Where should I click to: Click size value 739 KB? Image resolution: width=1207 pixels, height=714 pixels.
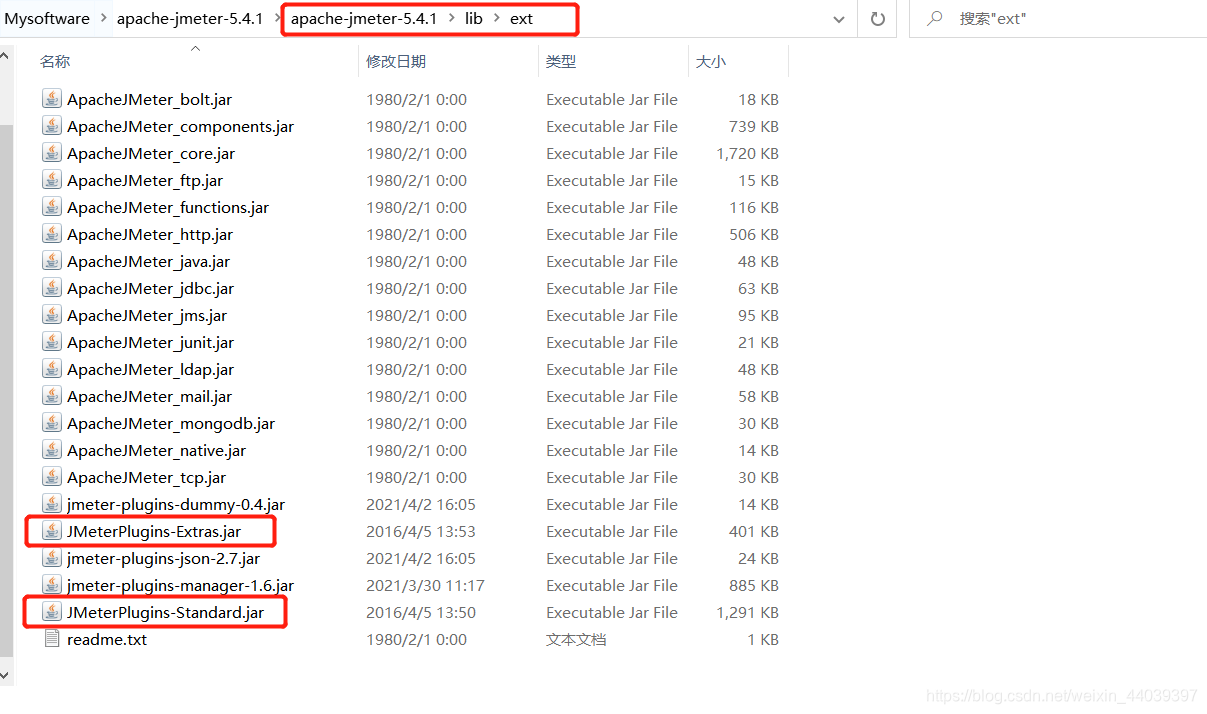click(x=754, y=126)
